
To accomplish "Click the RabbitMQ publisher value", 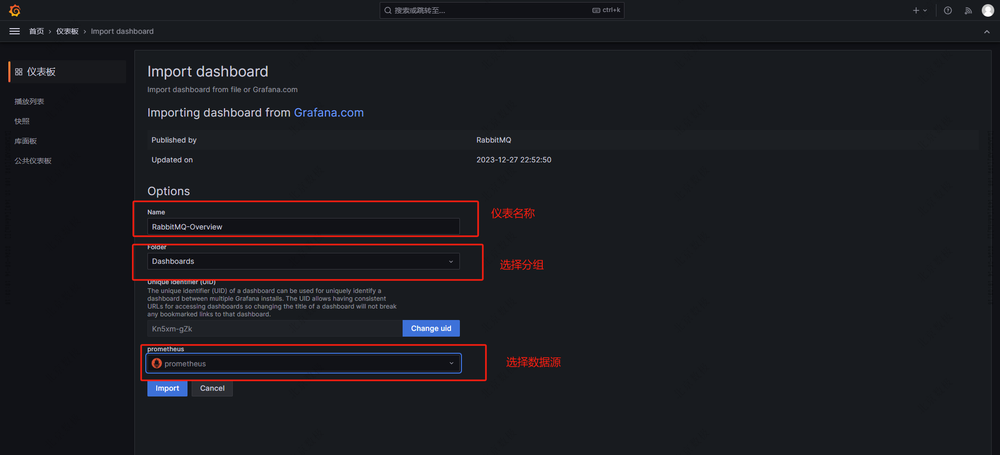I will (x=494, y=140).
